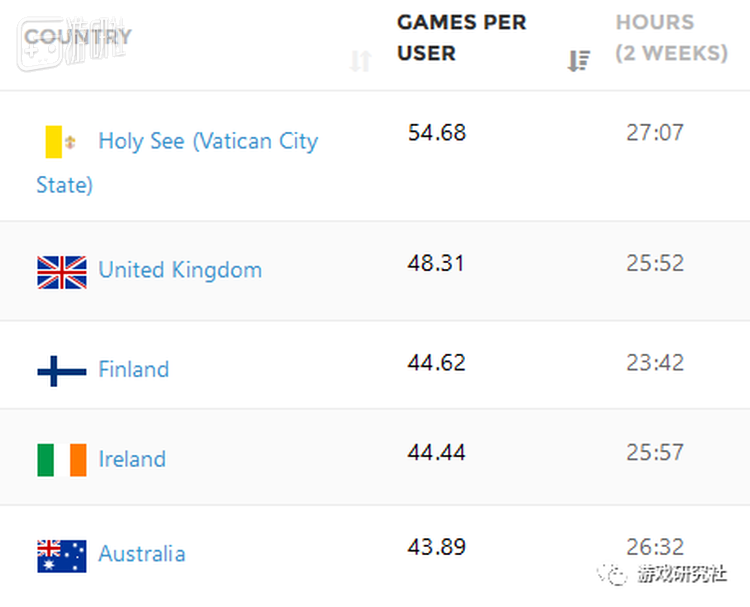750x607 pixels.
Task: Click the 25:57 hours value for Ireland
Action: pos(655,452)
